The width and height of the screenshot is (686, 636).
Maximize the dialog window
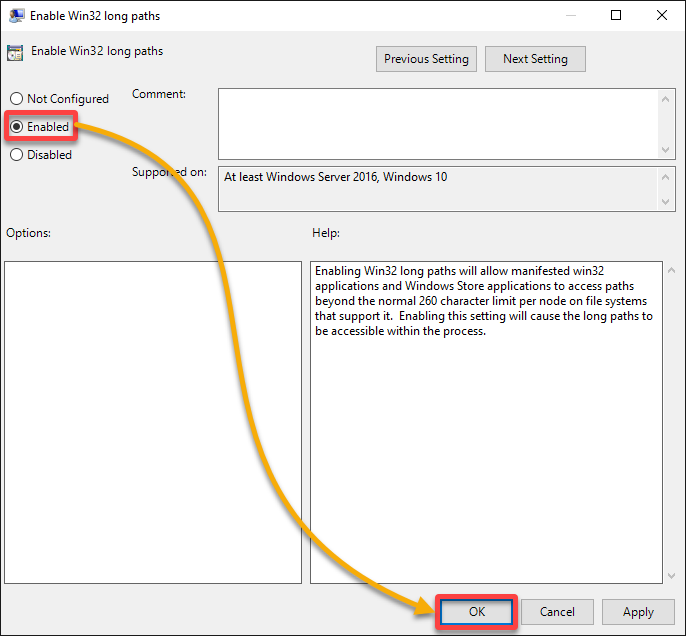coord(616,16)
